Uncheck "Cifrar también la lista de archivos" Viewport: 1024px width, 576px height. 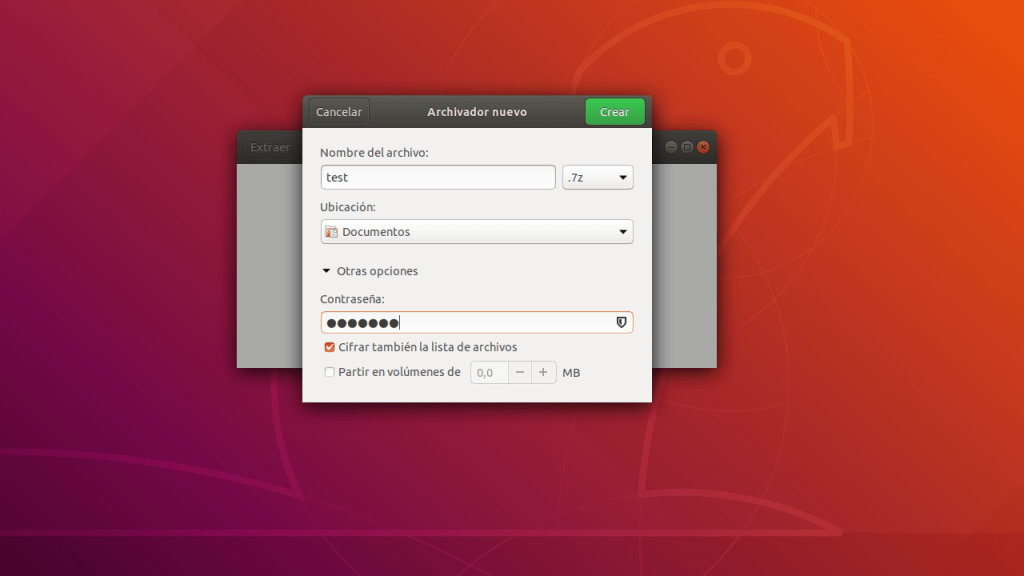pos(330,347)
